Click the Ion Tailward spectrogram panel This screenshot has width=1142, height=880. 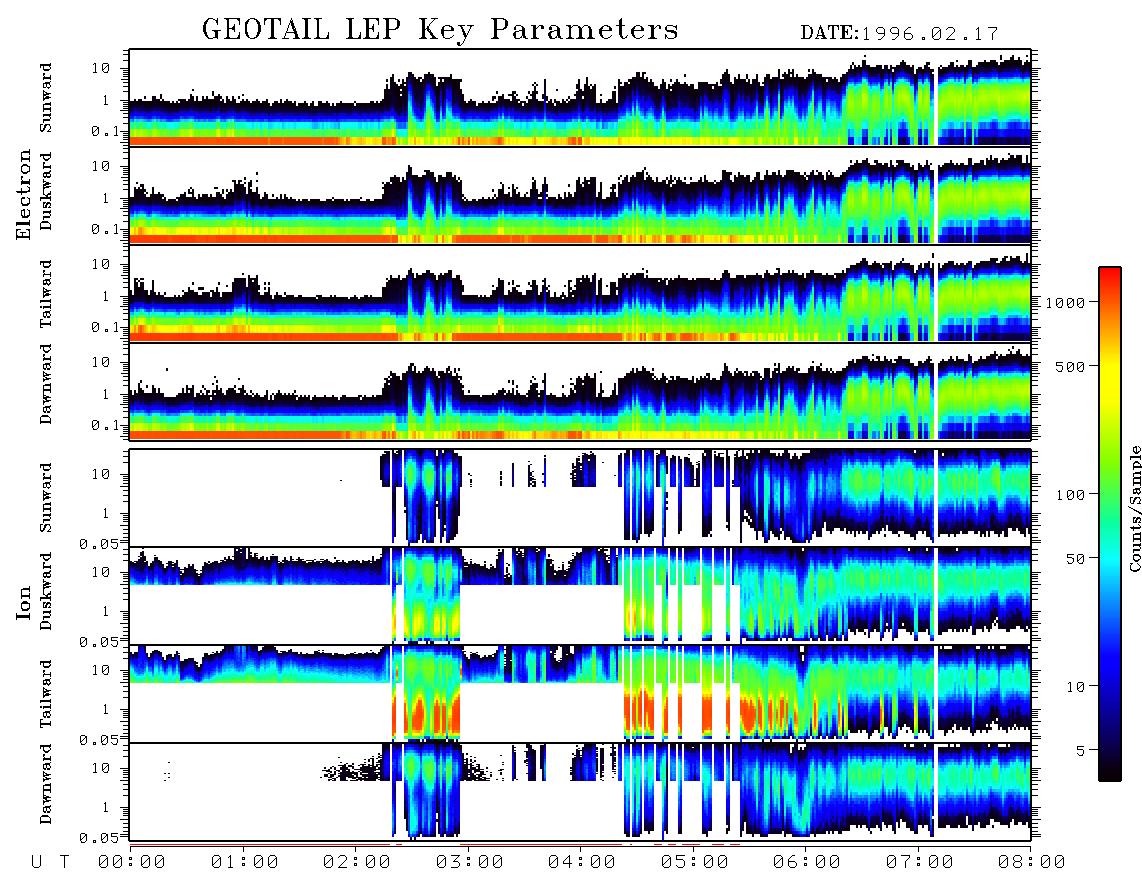[580, 694]
